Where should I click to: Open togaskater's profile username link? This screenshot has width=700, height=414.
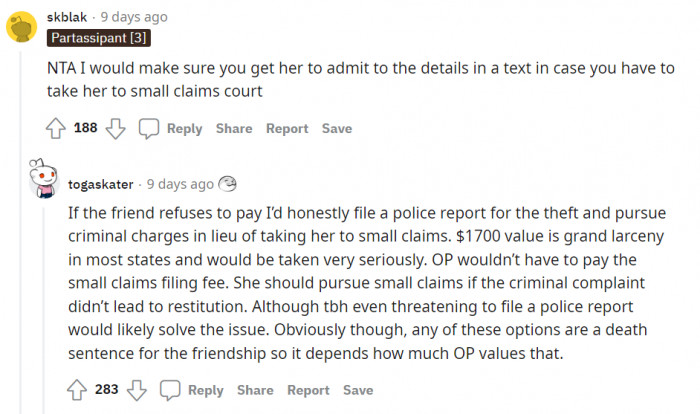(102, 184)
